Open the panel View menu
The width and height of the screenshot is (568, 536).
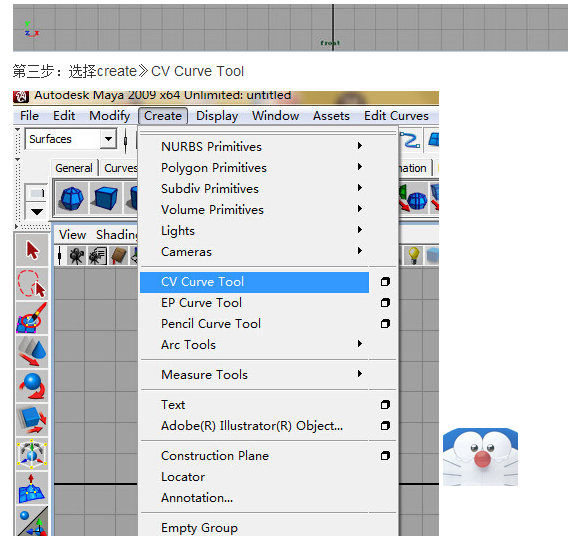point(72,235)
